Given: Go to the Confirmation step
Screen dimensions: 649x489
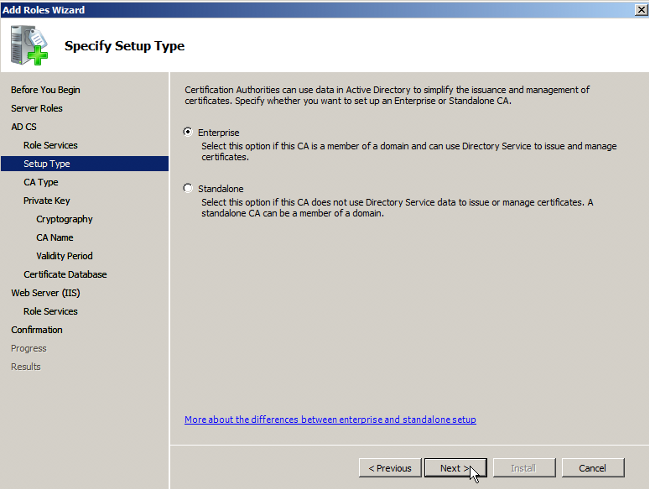Looking at the screenshot, I should tap(36, 330).
